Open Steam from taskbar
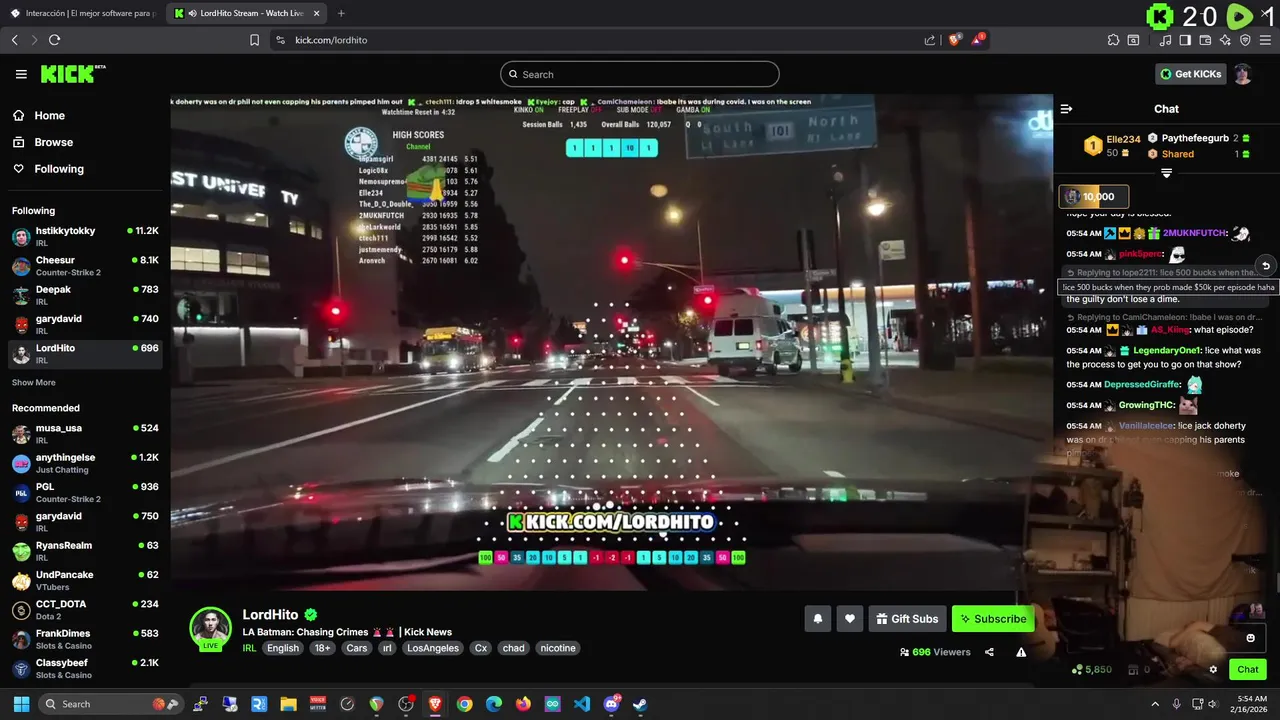The image size is (1280, 720). pos(640,704)
